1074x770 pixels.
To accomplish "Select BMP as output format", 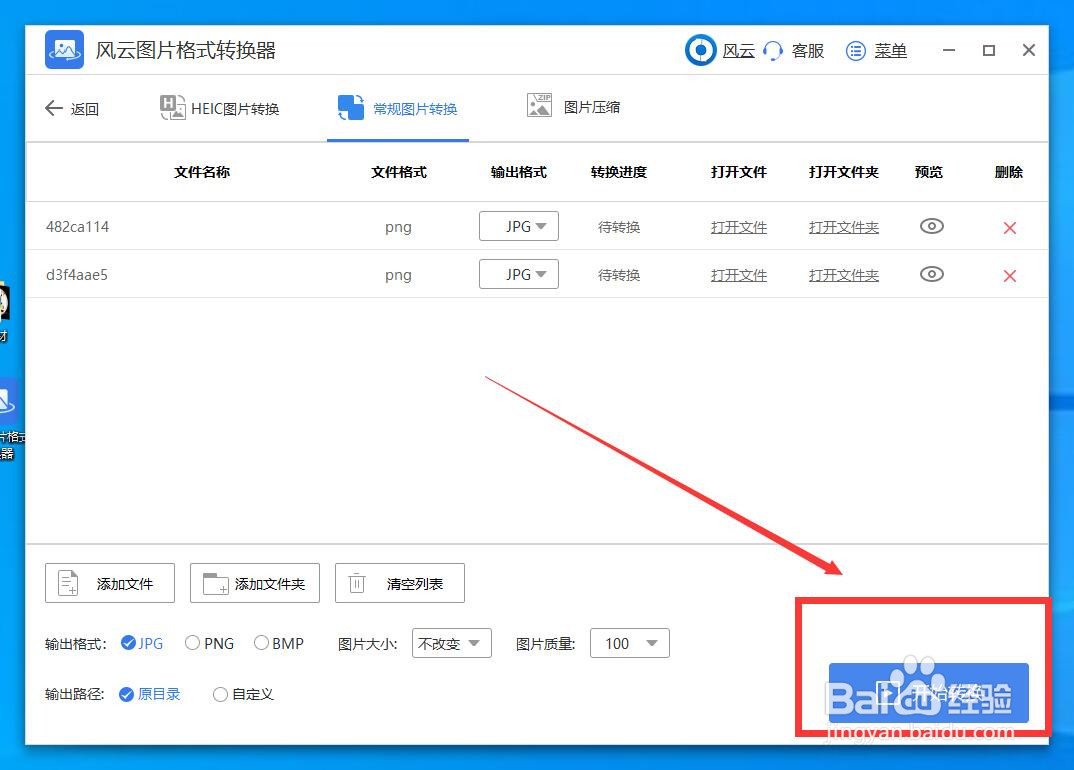I will tap(261, 643).
